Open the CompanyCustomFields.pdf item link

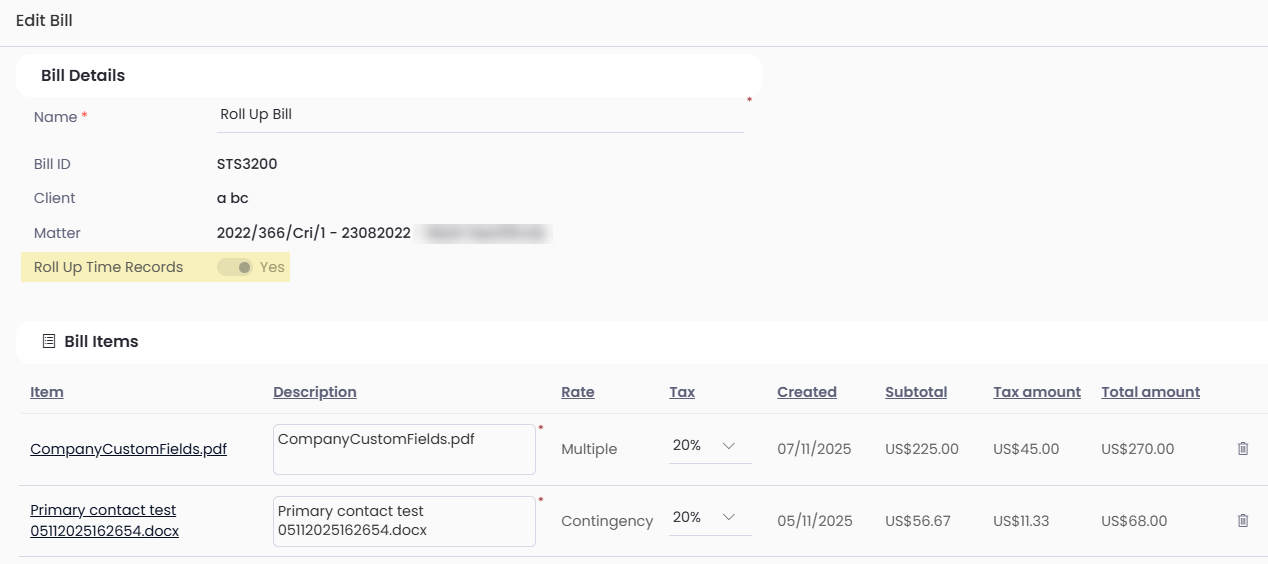[x=128, y=450]
